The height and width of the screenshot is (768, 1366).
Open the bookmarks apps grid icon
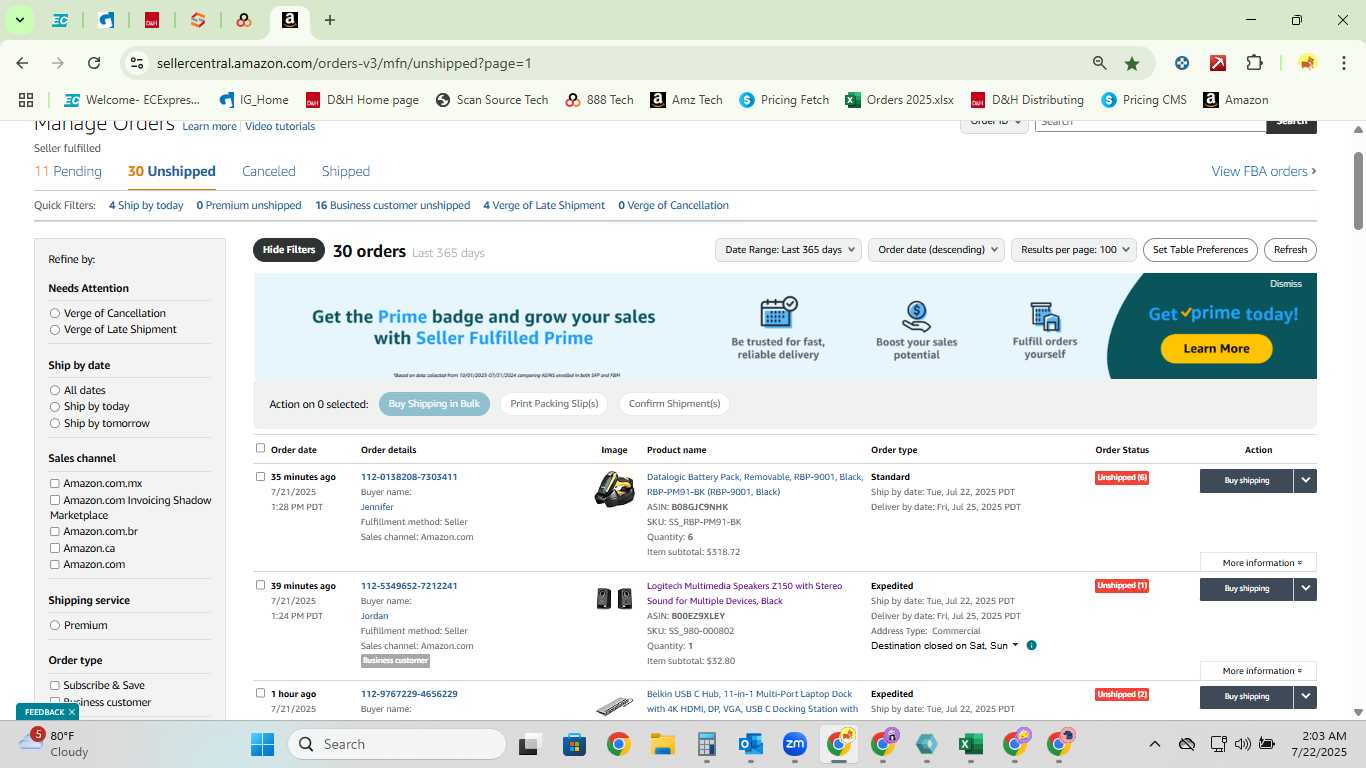pos(26,100)
